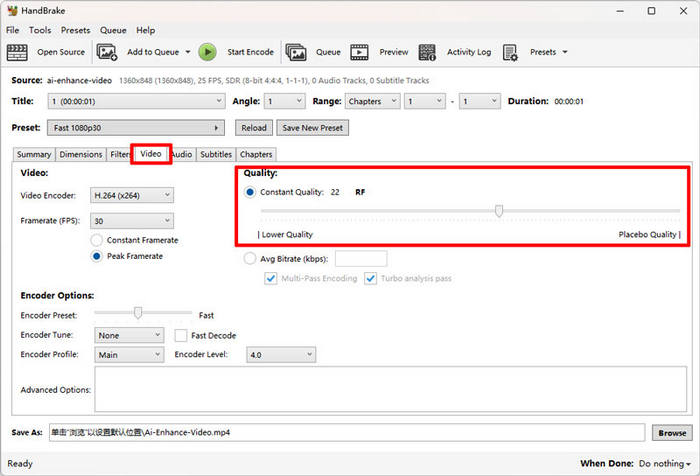Open the File menu

click(x=12, y=30)
